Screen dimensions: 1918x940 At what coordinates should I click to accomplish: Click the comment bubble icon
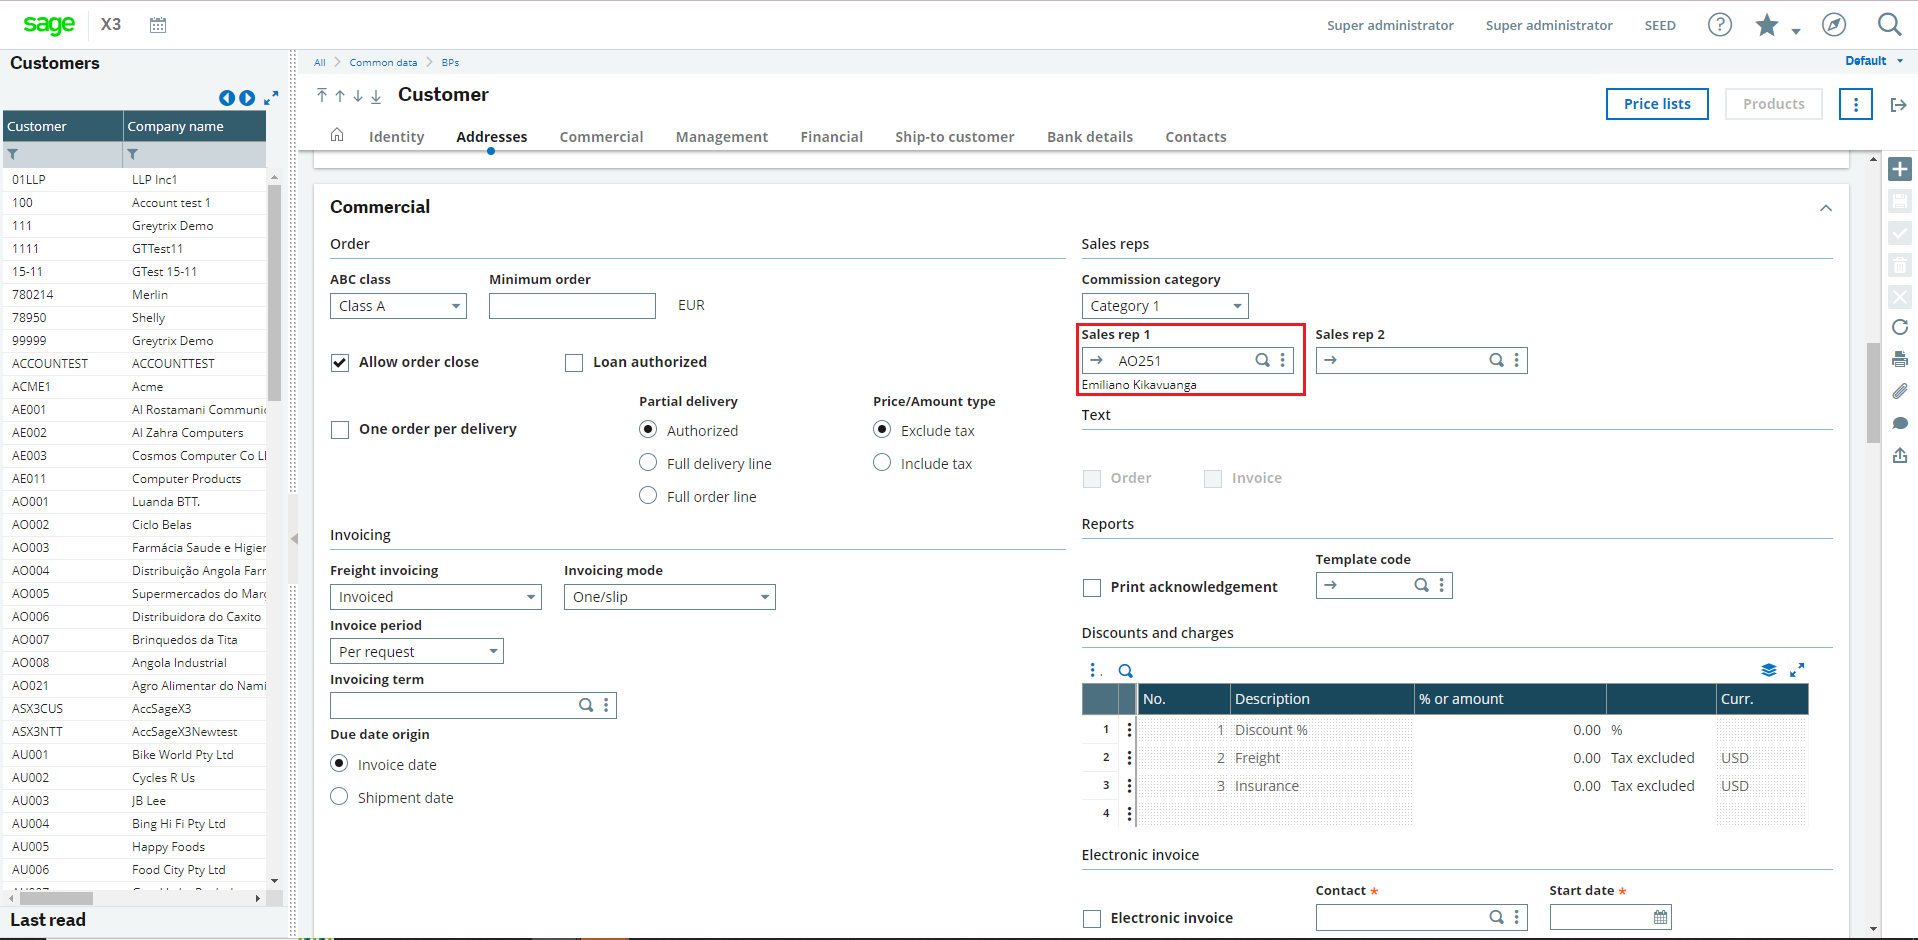tap(1900, 423)
